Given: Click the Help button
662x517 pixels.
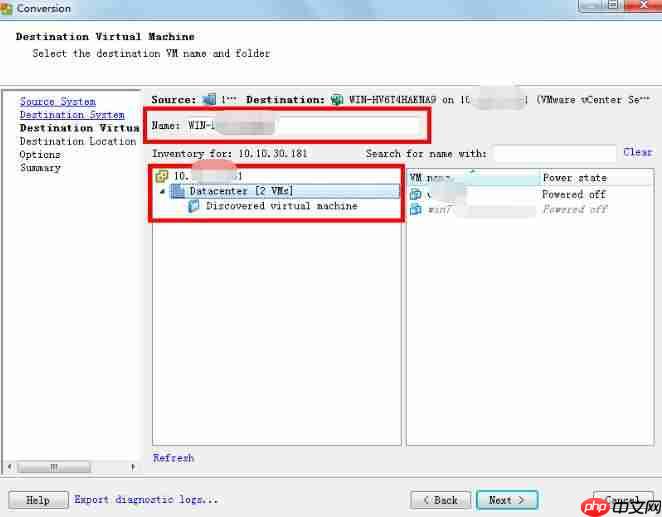Looking at the screenshot, I should [38, 500].
